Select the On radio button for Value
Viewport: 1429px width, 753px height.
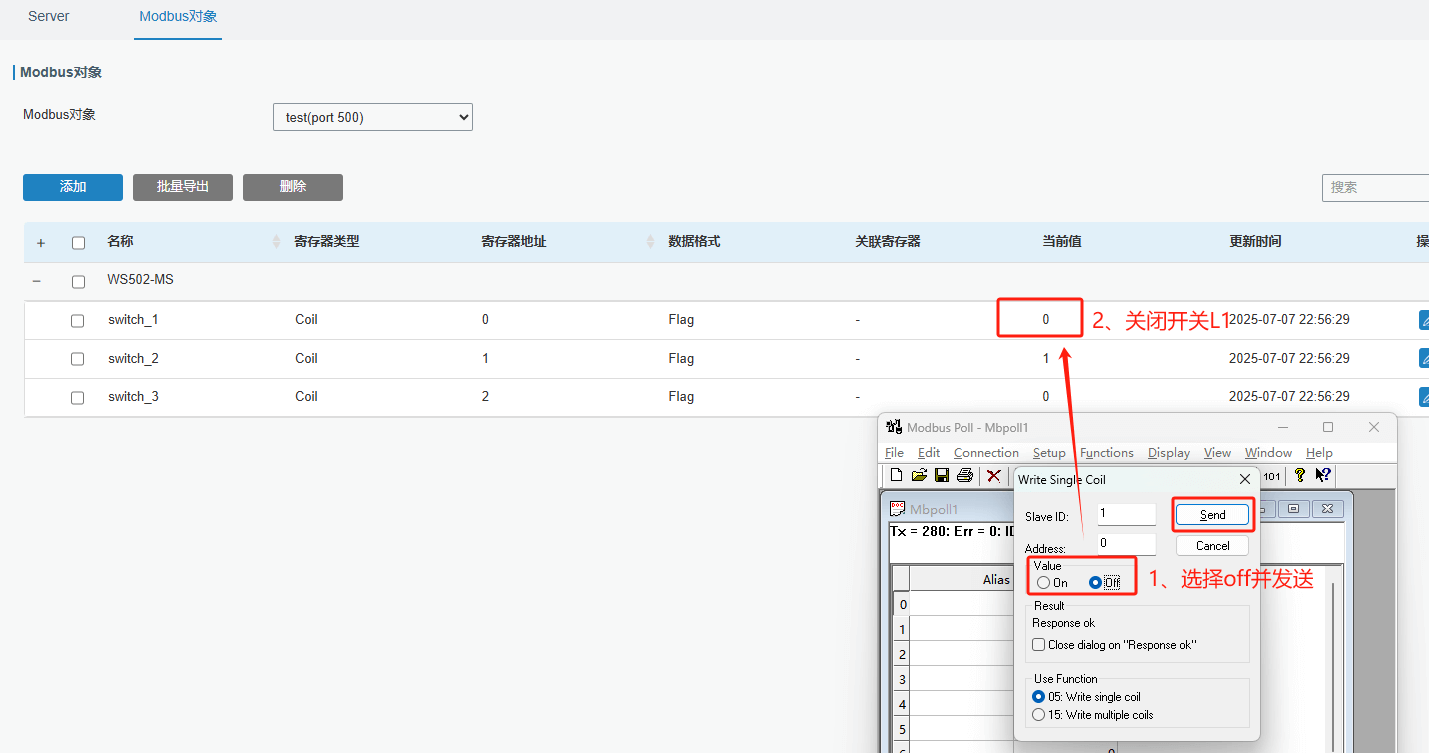(1044, 583)
